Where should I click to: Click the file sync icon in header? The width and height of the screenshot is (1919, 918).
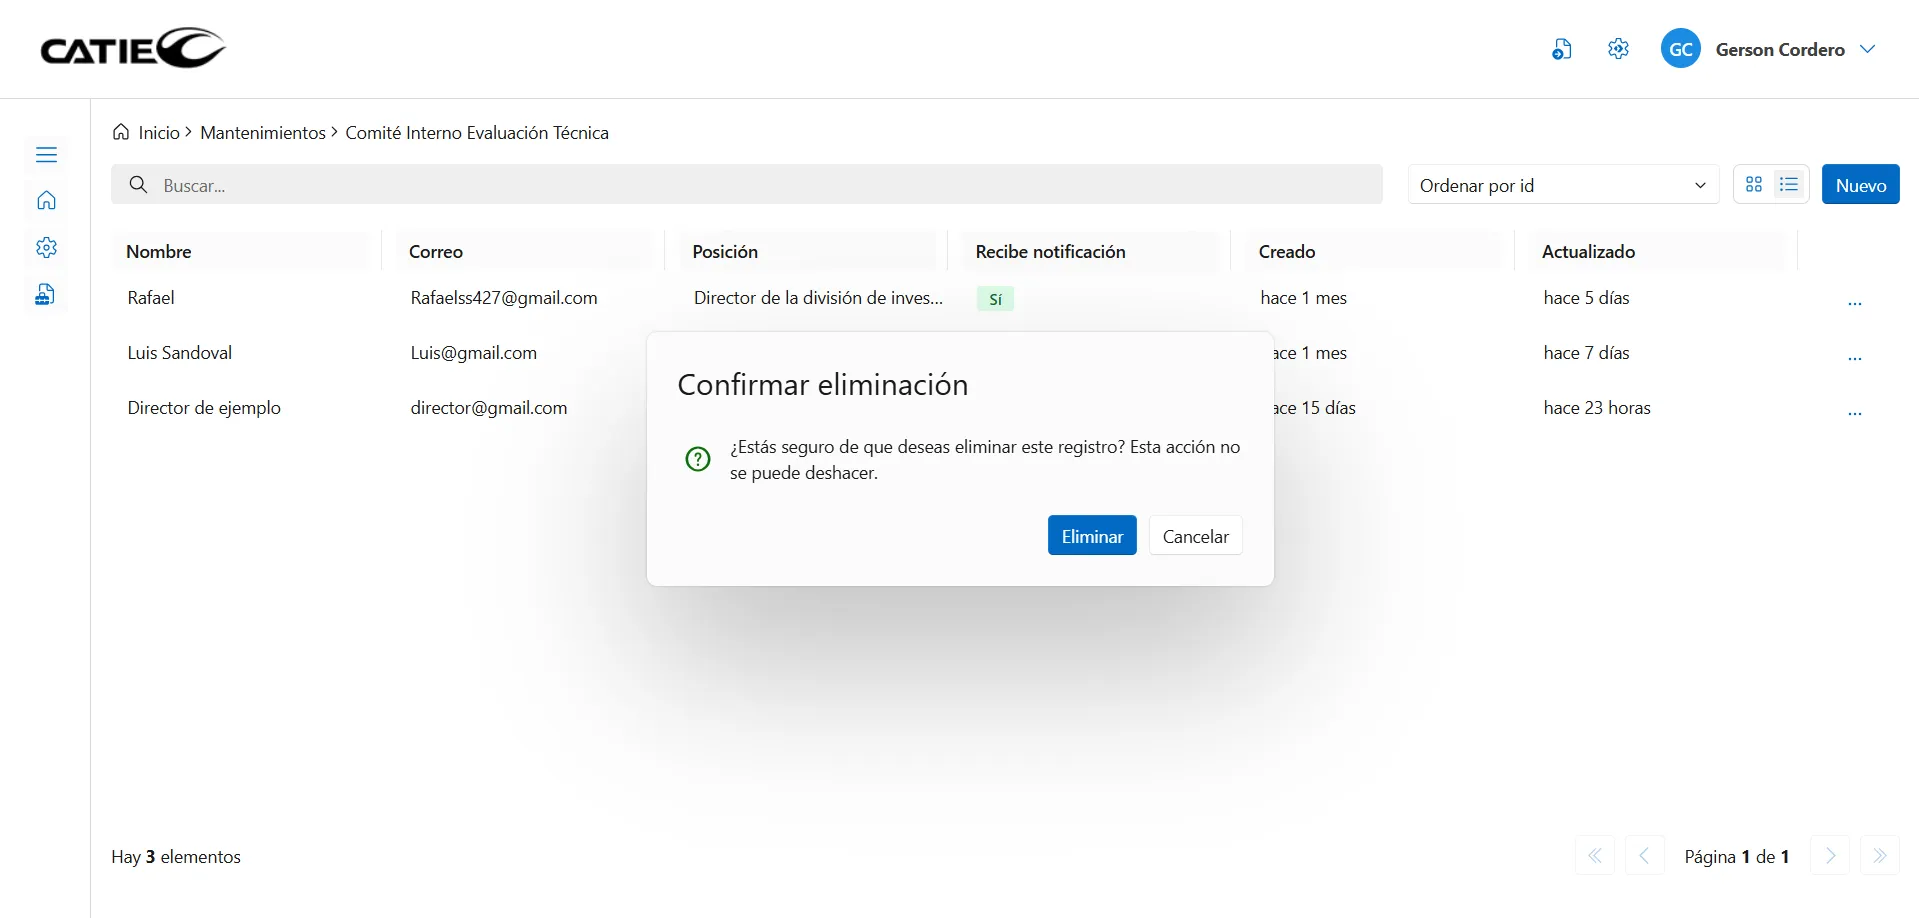[x=1561, y=49]
